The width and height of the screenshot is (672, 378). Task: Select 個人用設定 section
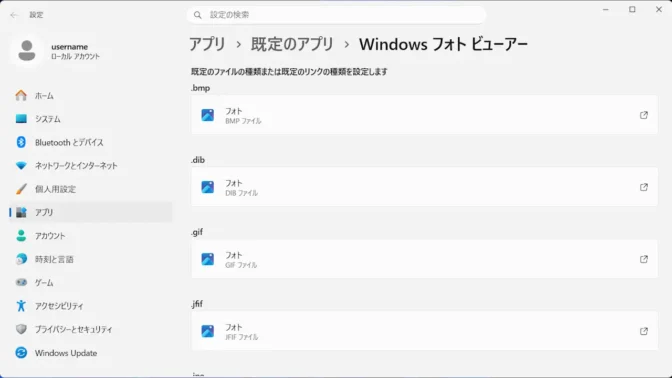coord(55,189)
